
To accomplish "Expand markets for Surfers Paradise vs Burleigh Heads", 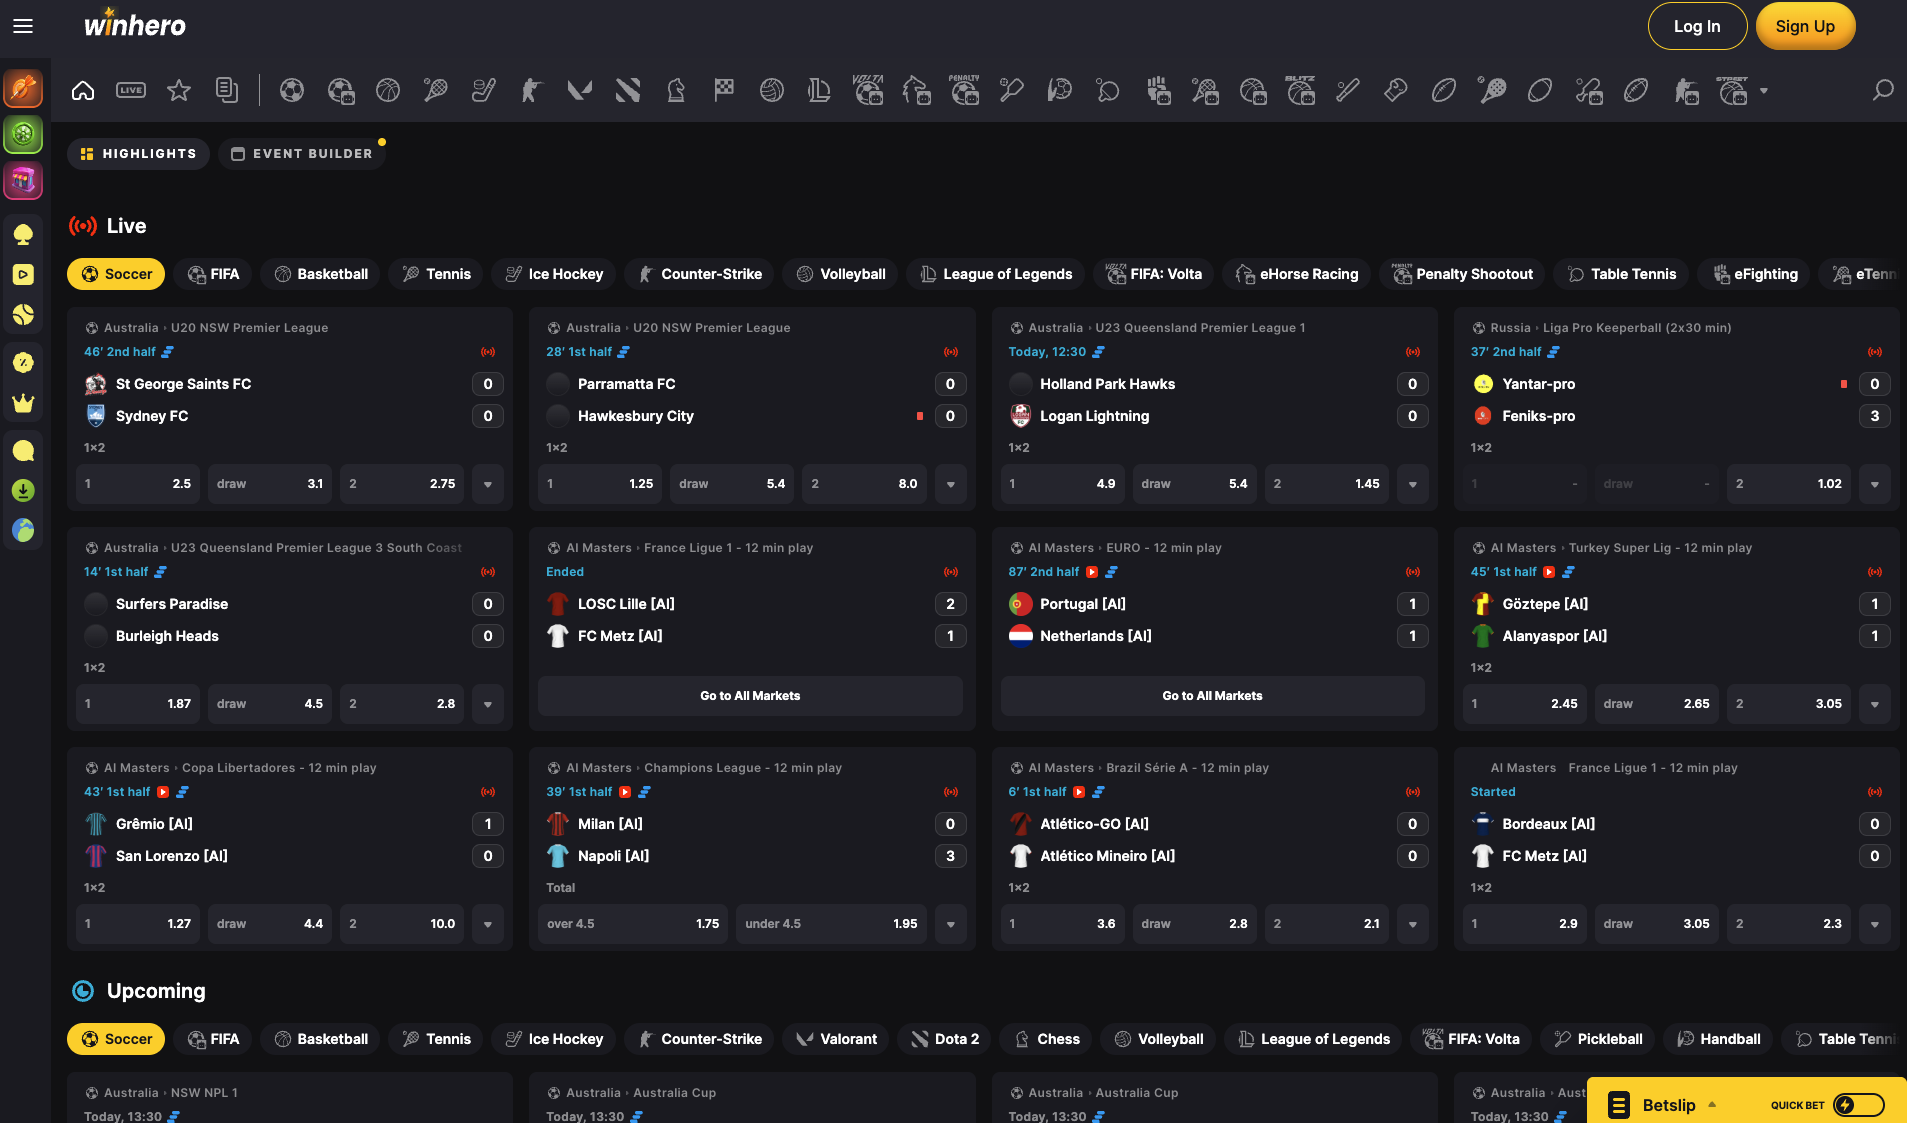I will (x=488, y=704).
